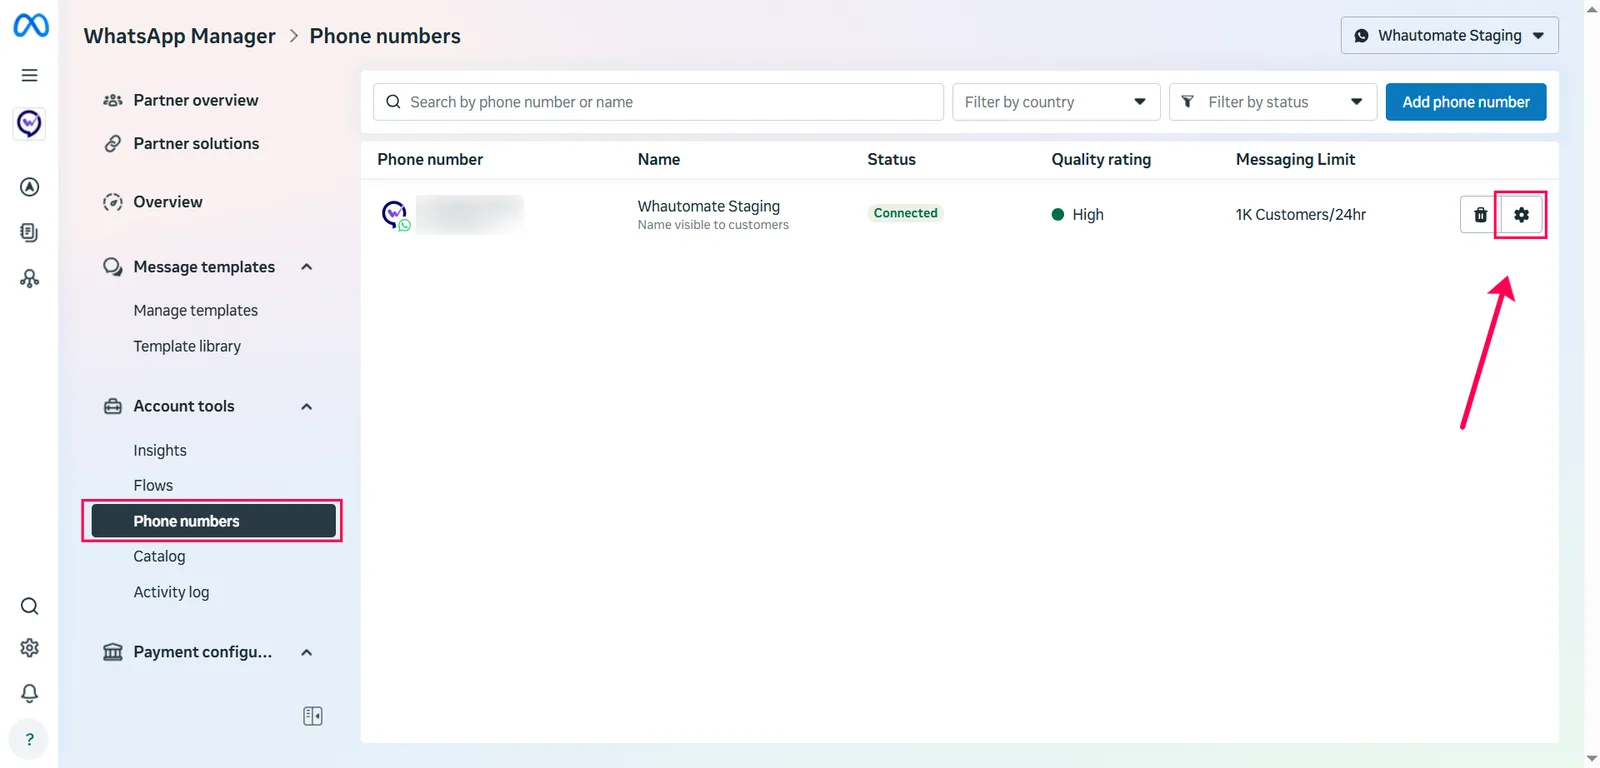
Task: Click the phone number profile avatar
Action: (x=396, y=214)
